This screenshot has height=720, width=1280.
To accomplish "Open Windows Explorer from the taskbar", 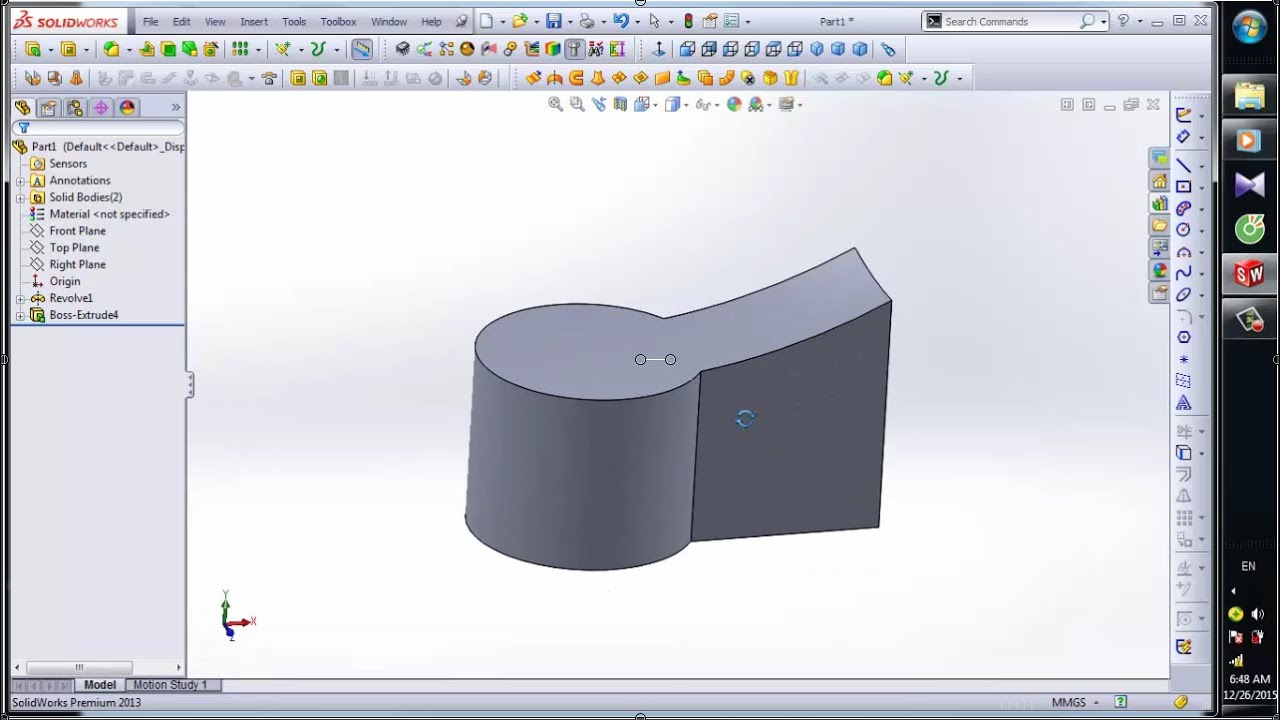I will (1249, 96).
